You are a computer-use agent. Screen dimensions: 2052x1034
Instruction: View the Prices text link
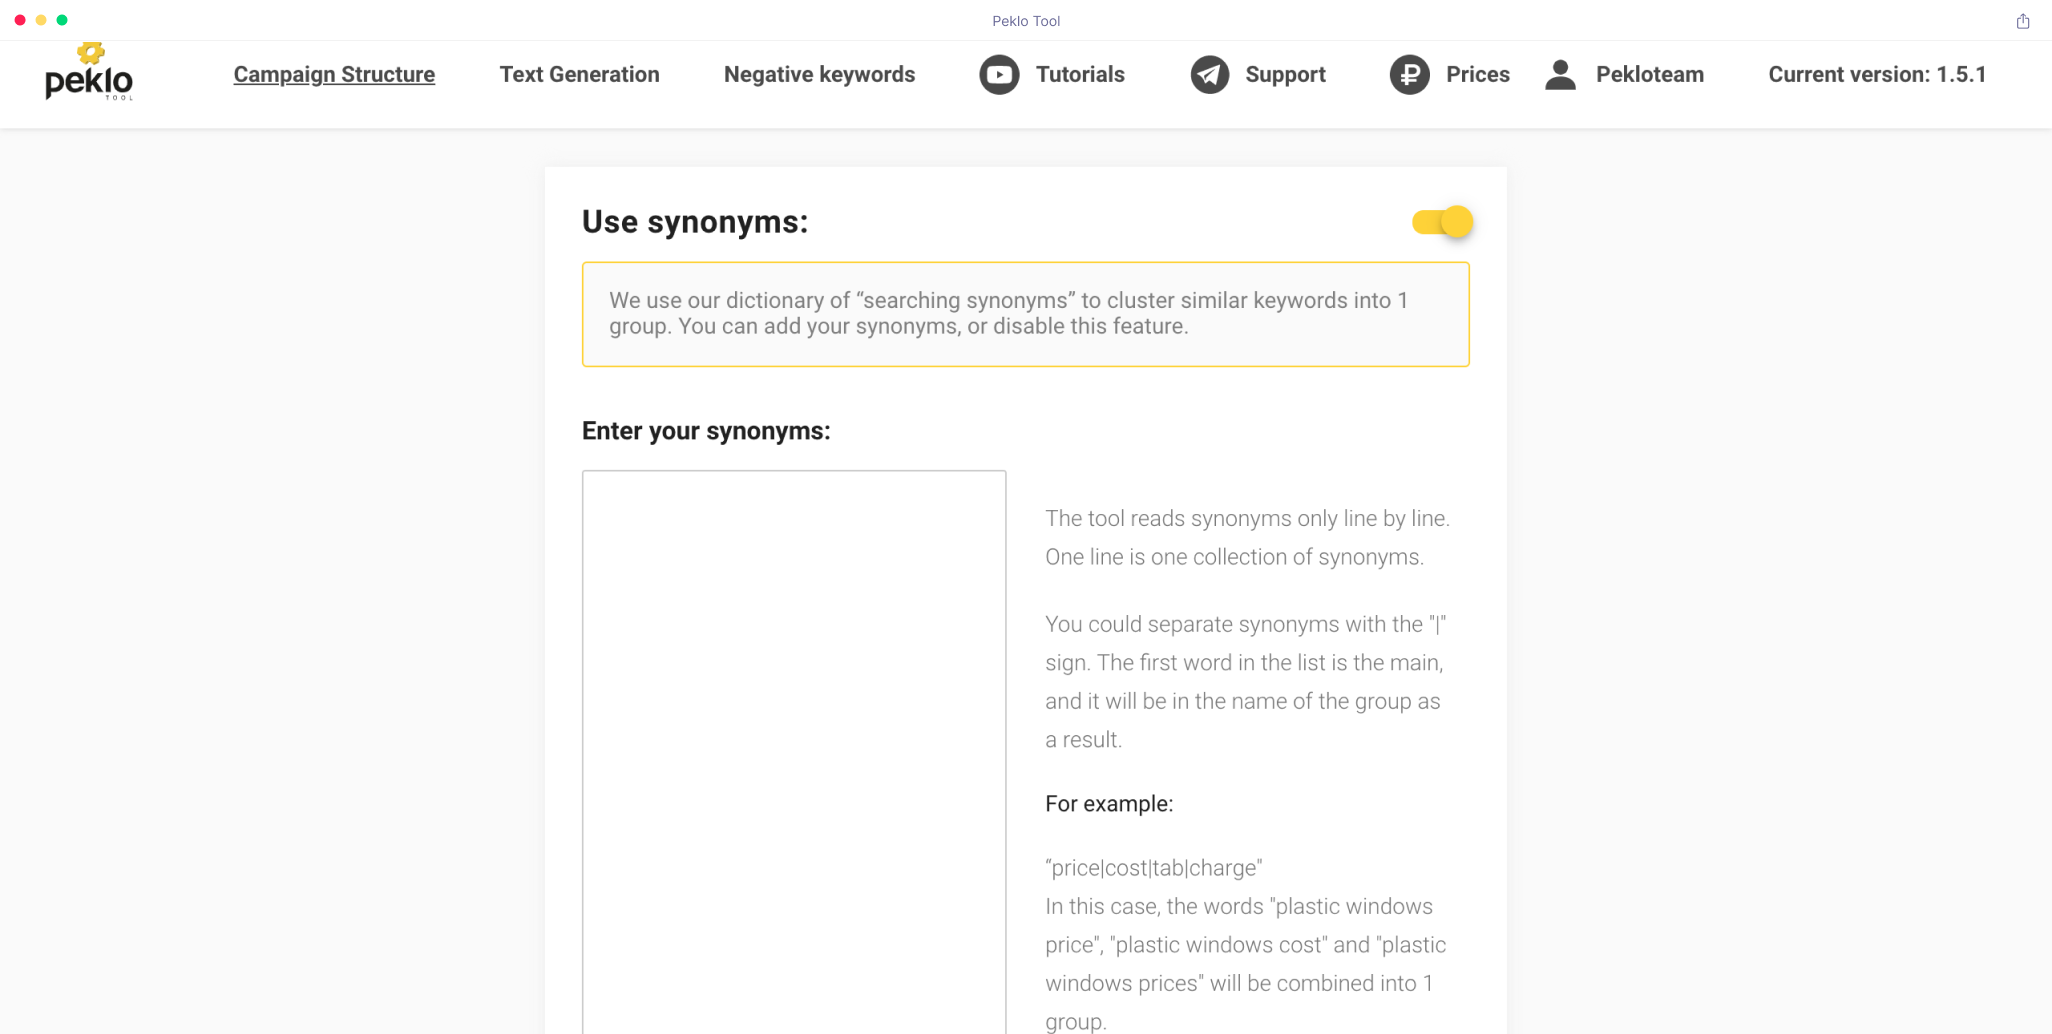1477,75
